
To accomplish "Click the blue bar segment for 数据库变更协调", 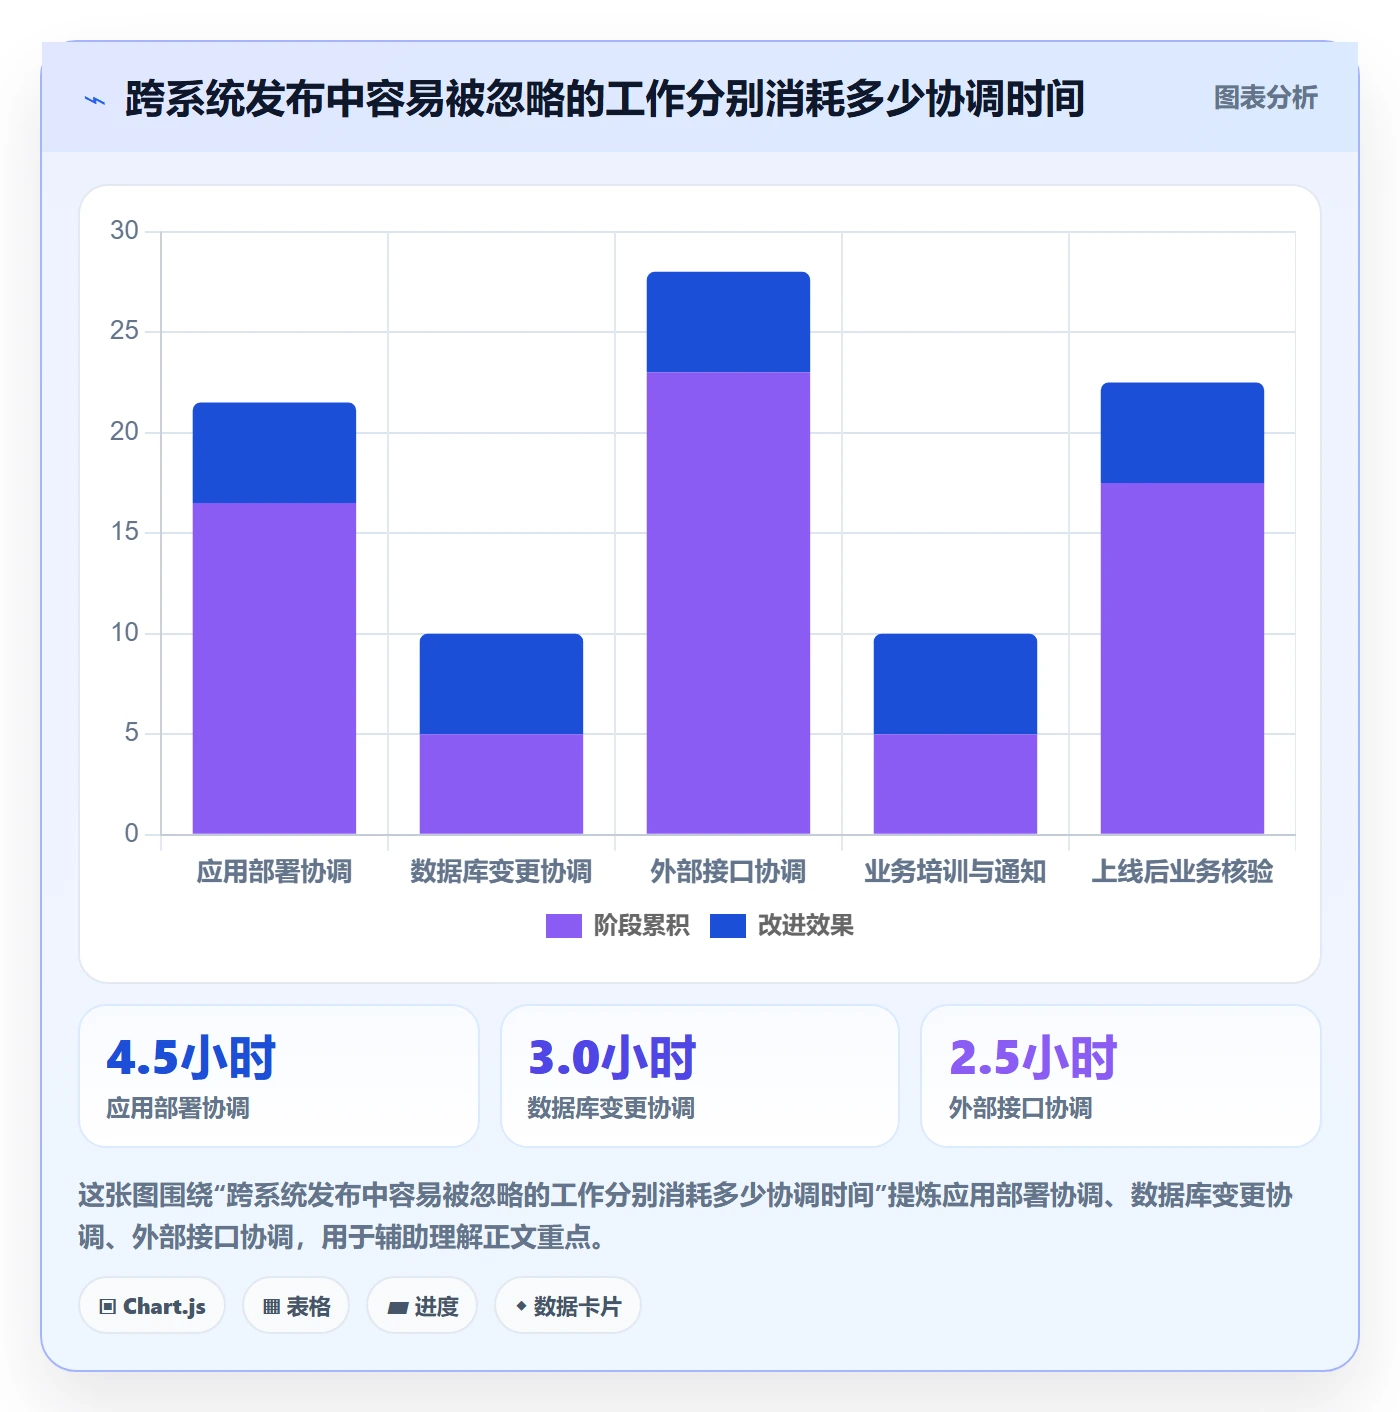I will [x=501, y=684].
